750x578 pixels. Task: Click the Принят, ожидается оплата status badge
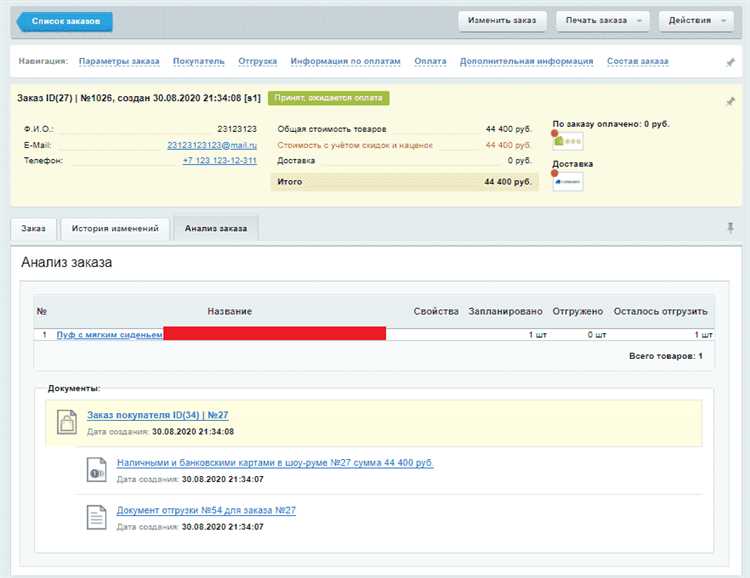329,98
